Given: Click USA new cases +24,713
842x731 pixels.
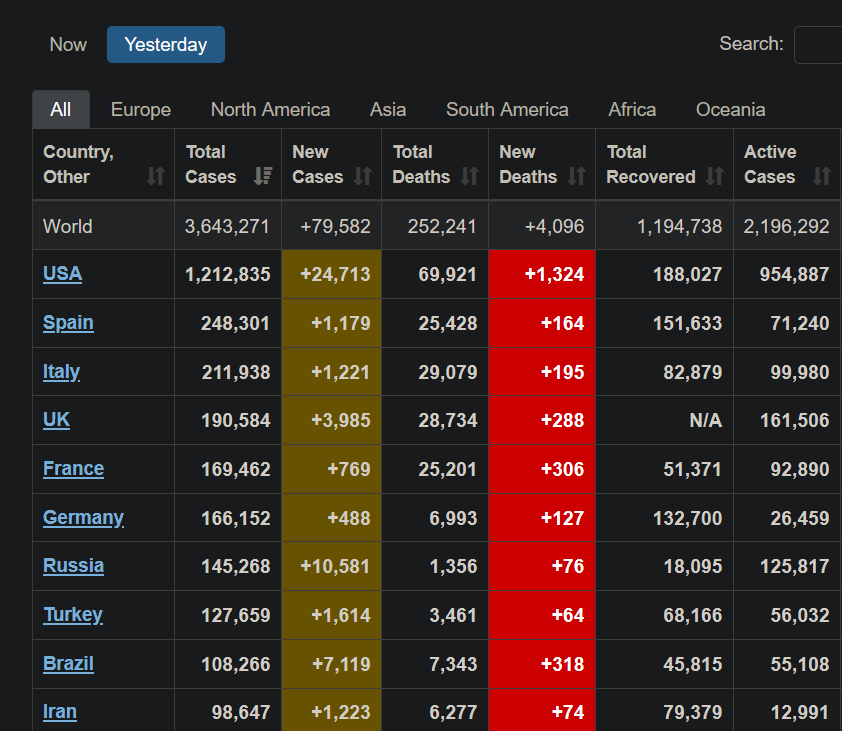Looking at the screenshot, I should [x=336, y=274].
